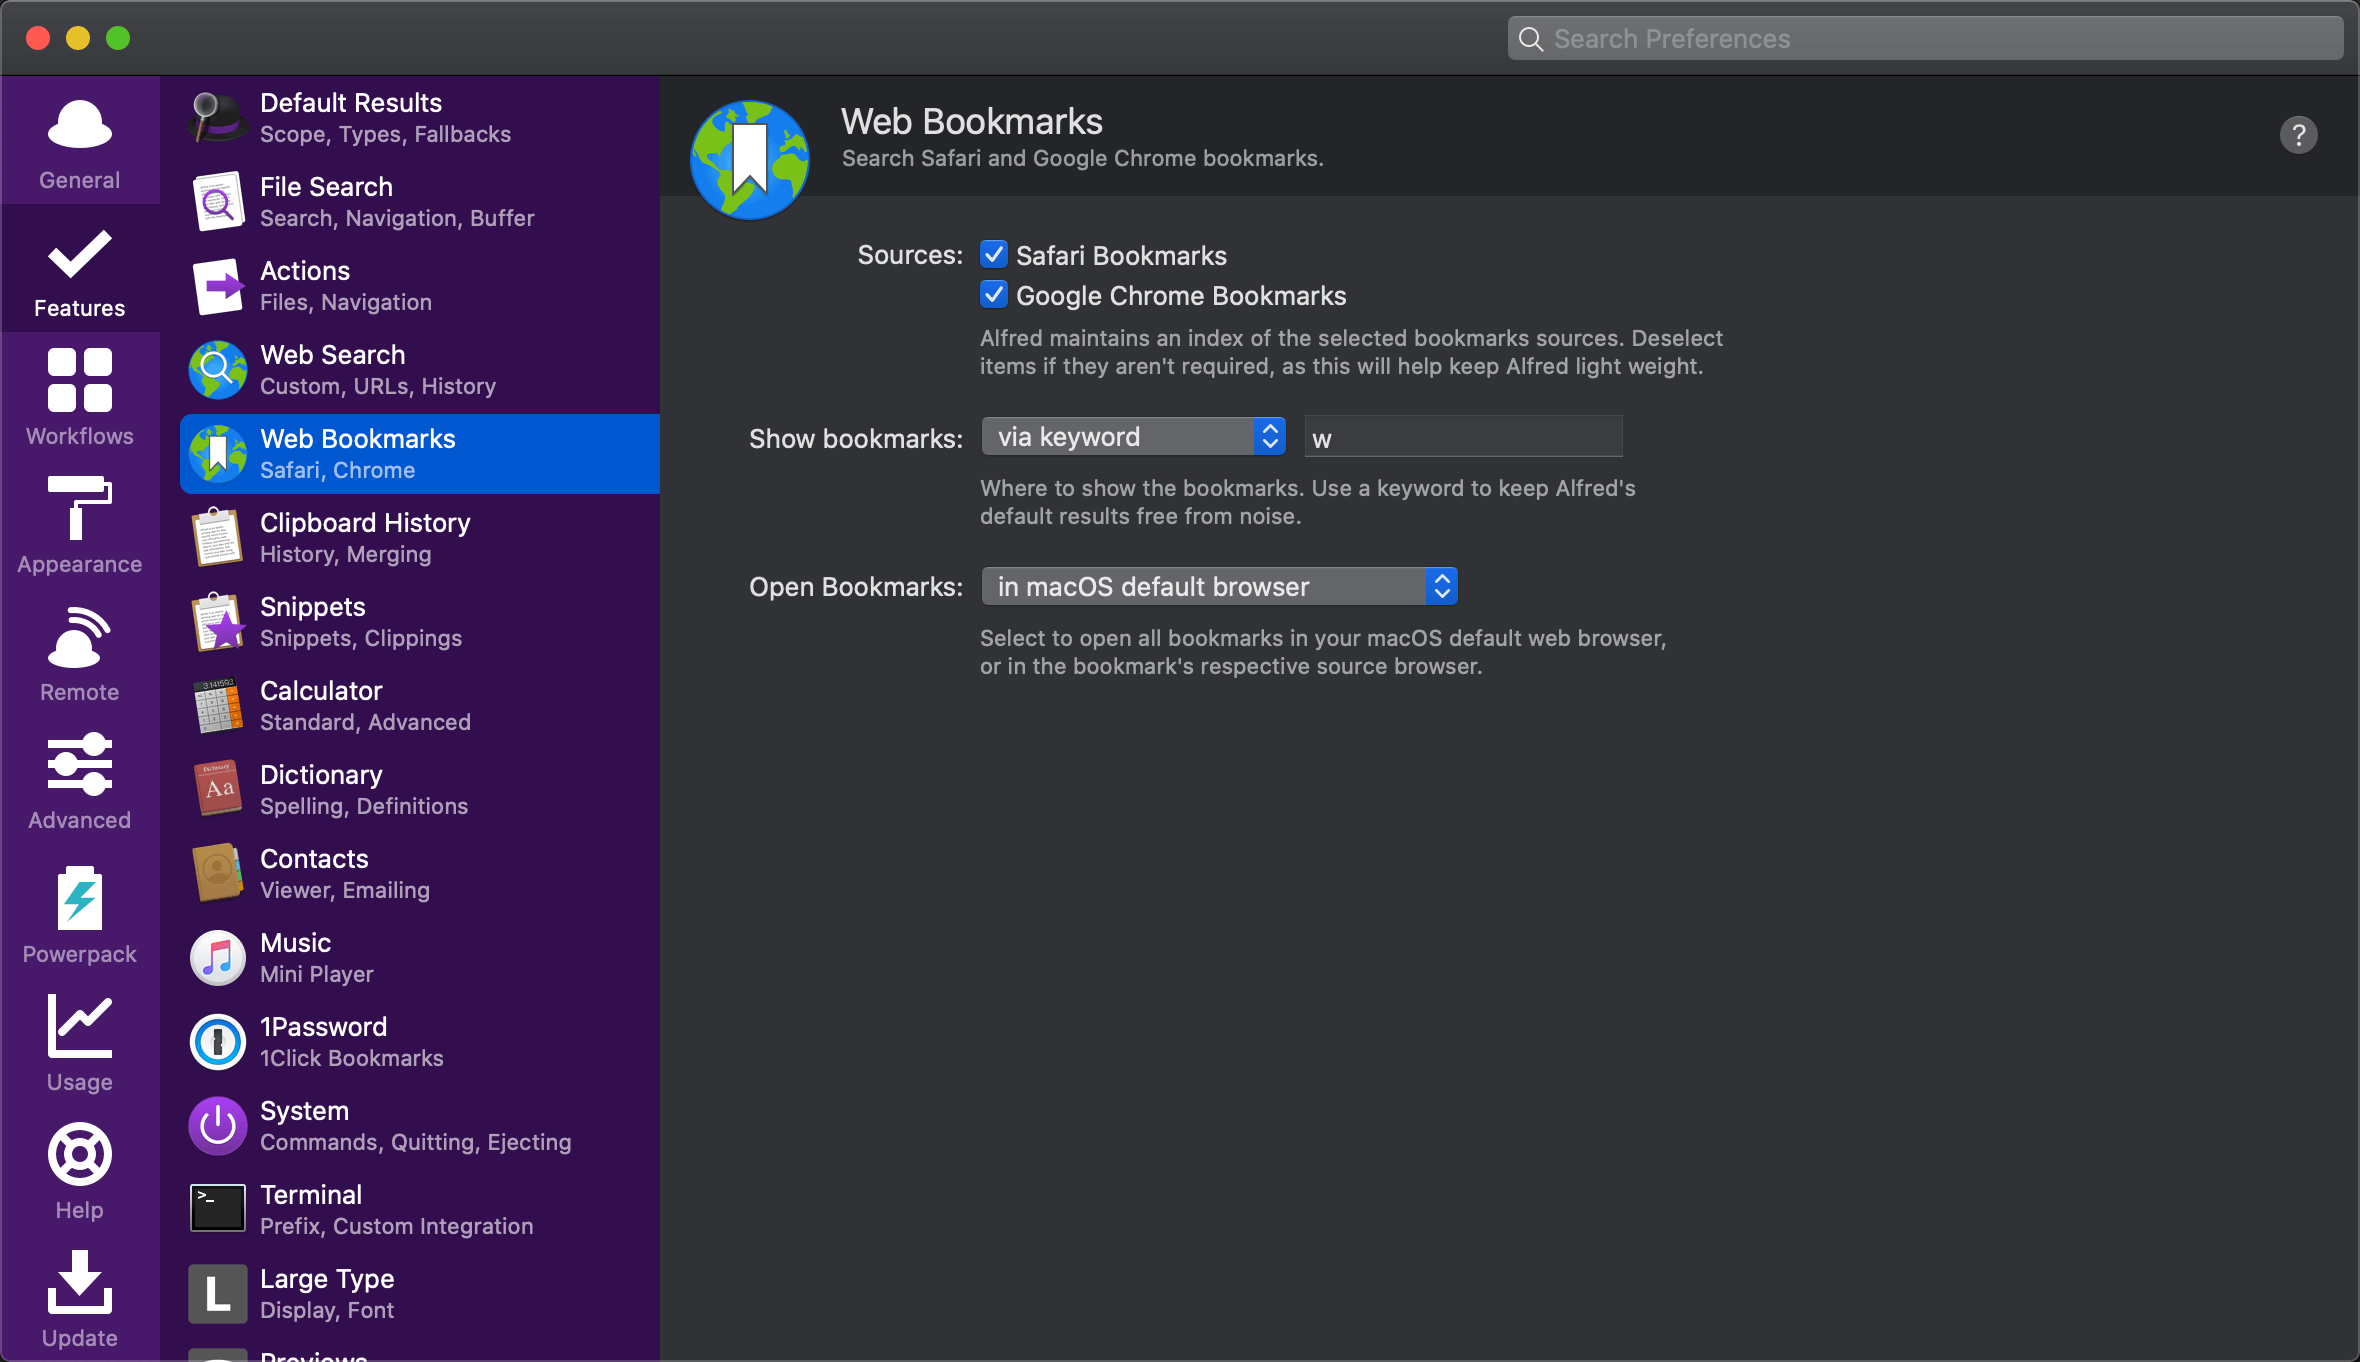Click the Default Results hat icon
2360x1362 pixels.
[217, 118]
